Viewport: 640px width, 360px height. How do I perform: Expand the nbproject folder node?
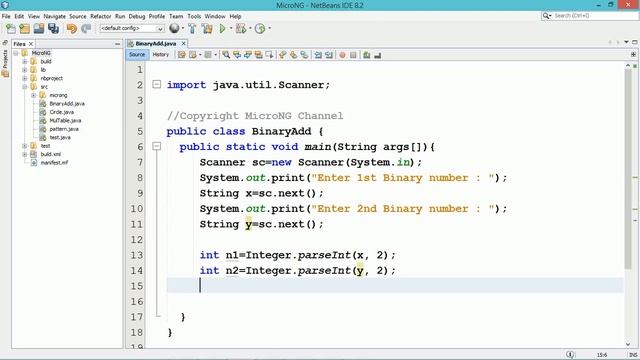coord(24,78)
